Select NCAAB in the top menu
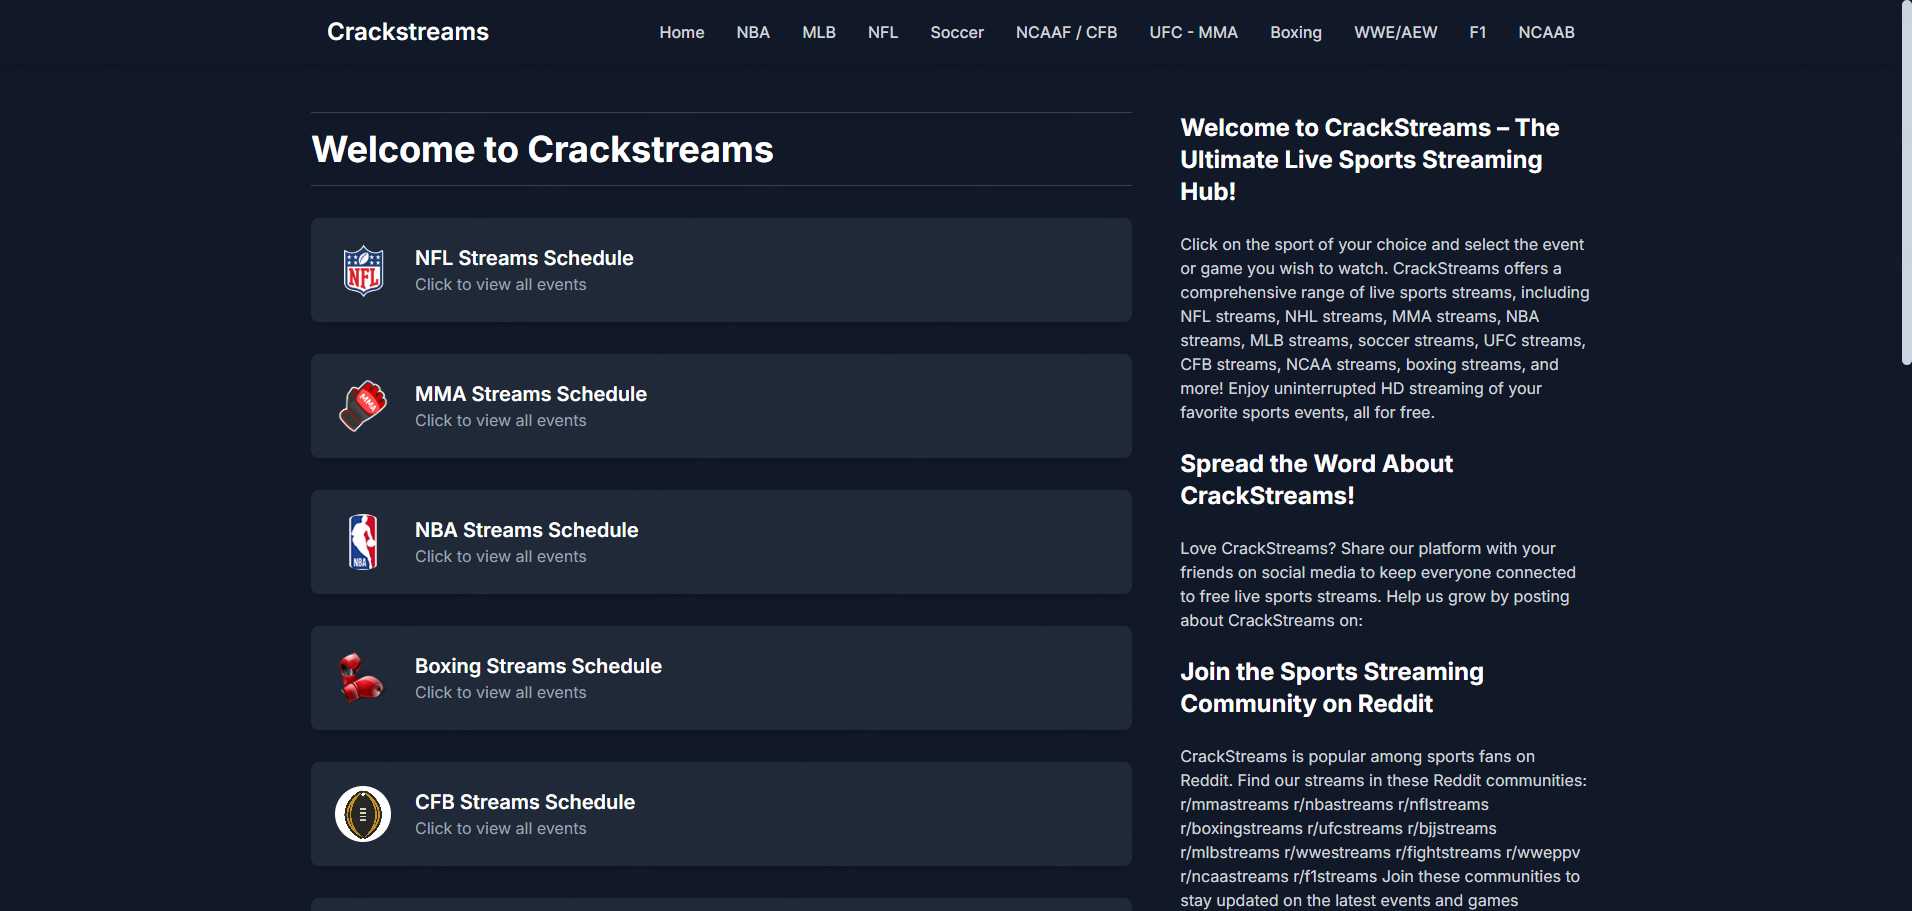Image resolution: width=1912 pixels, height=911 pixels. [x=1546, y=32]
